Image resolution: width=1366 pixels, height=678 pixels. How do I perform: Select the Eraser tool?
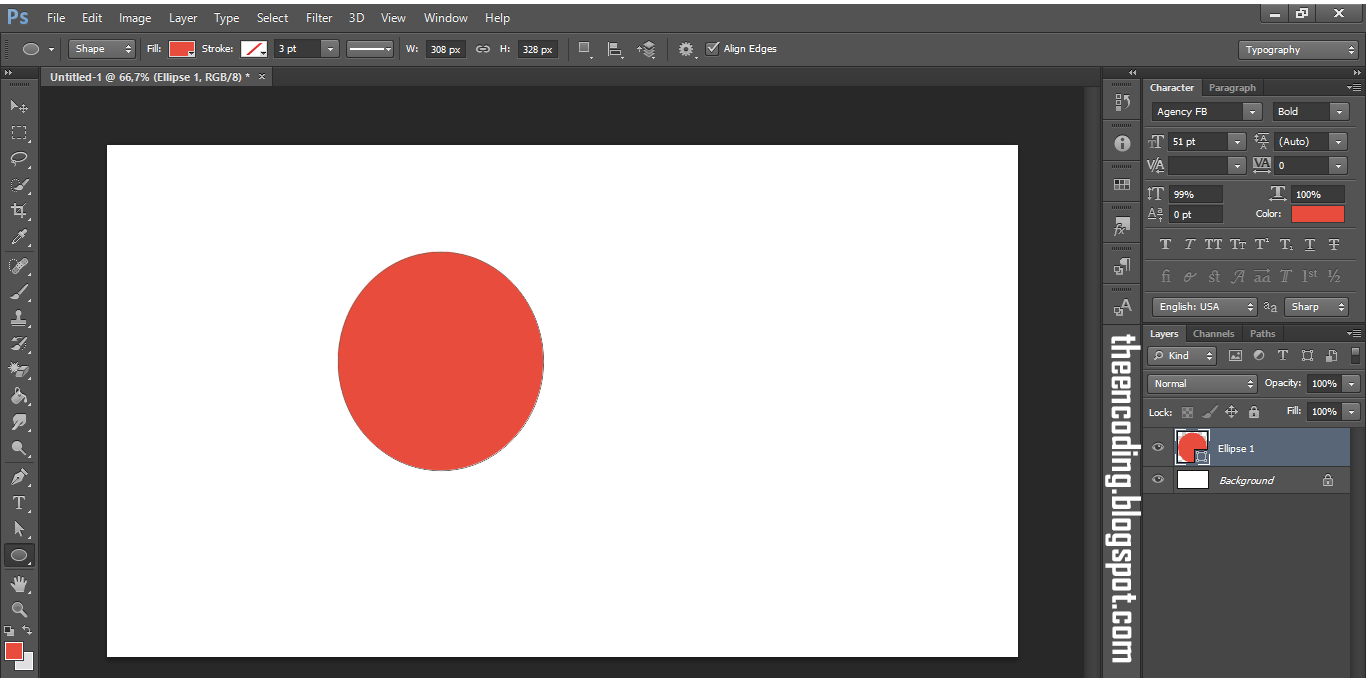pyautogui.click(x=19, y=371)
